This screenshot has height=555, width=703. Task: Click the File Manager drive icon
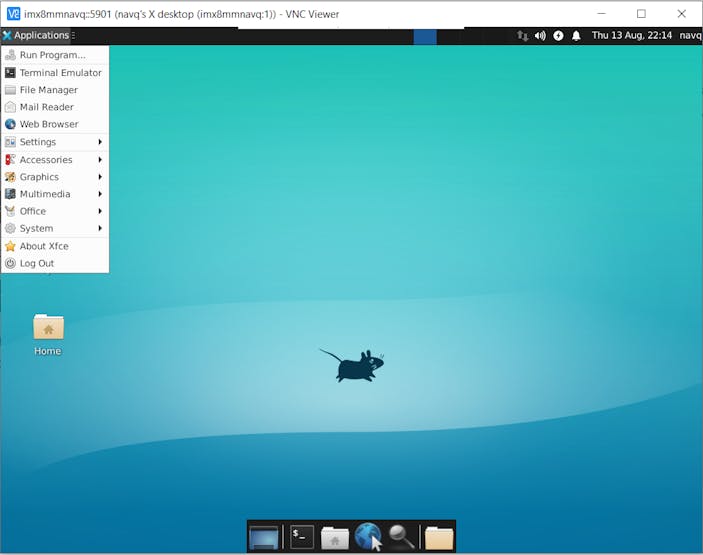[x=10, y=90]
